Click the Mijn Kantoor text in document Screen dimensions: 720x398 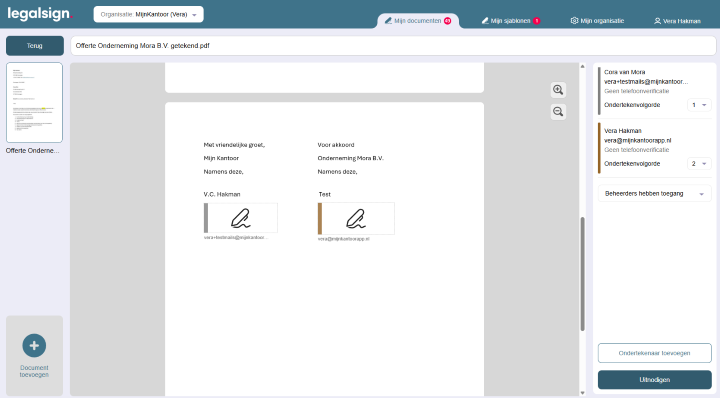click(221, 158)
